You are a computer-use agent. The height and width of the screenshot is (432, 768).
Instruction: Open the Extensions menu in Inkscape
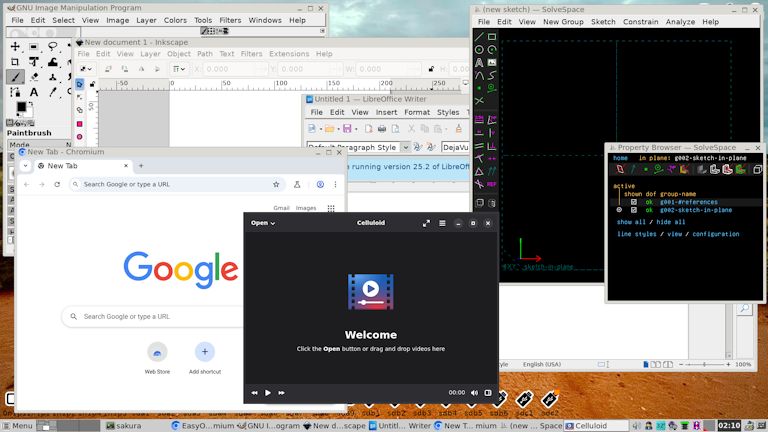tap(289, 53)
